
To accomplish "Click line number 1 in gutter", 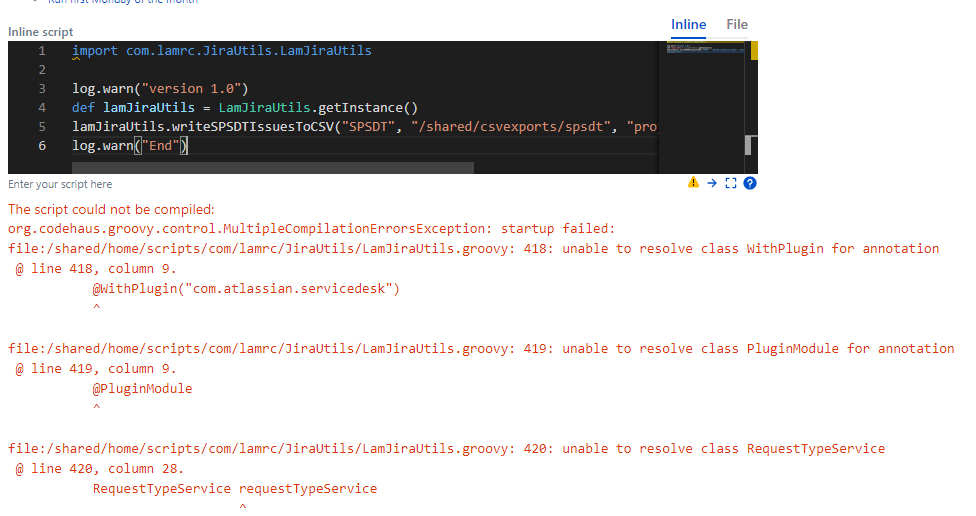I will point(41,51).
